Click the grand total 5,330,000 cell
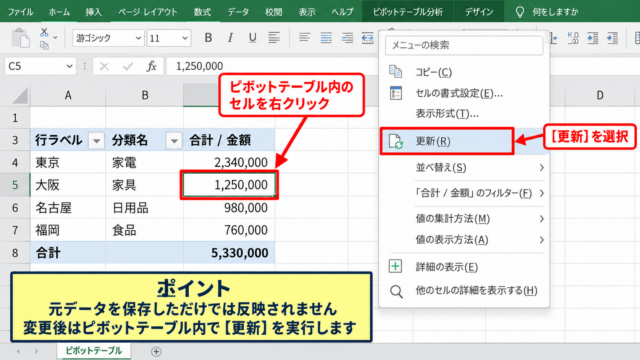The width and height of the screenshot is (640, 360). (x=229, y=253)
